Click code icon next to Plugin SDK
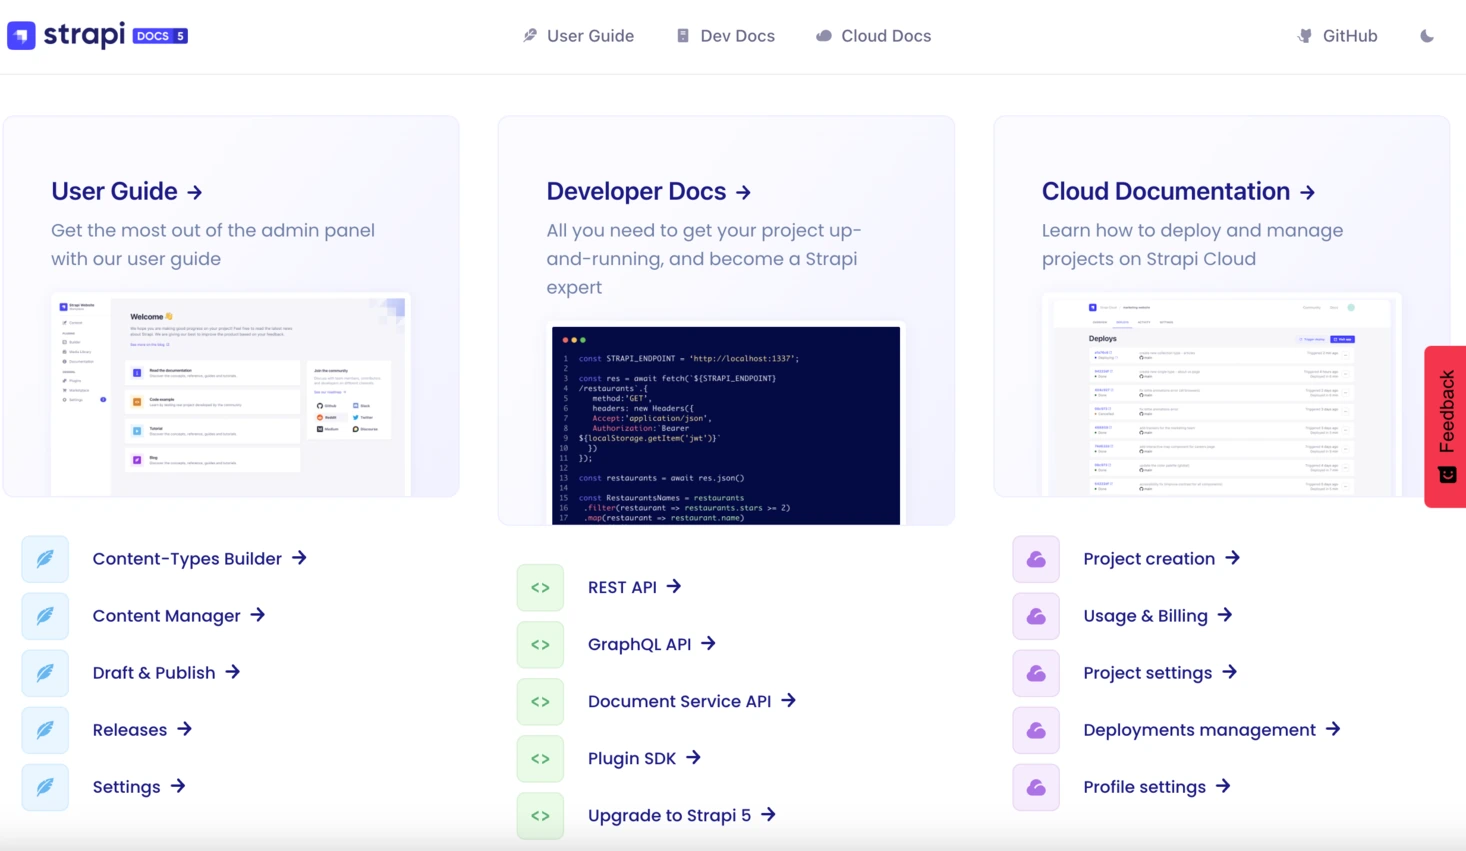The height and width of the screenshot is (851, 1466). pyautogui.click(x=540, y=759)
